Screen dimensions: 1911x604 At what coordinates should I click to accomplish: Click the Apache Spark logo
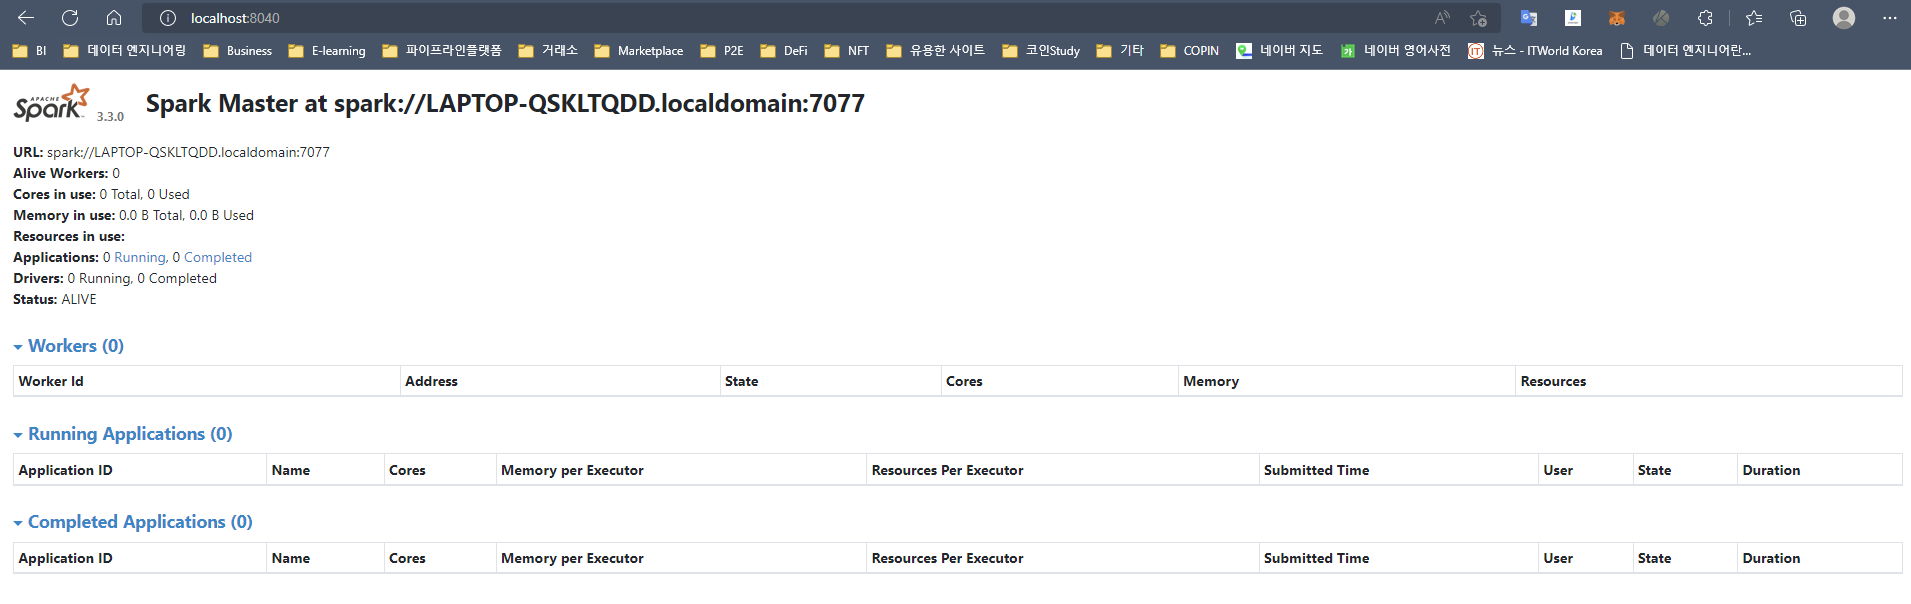click(x=52, y=103)
